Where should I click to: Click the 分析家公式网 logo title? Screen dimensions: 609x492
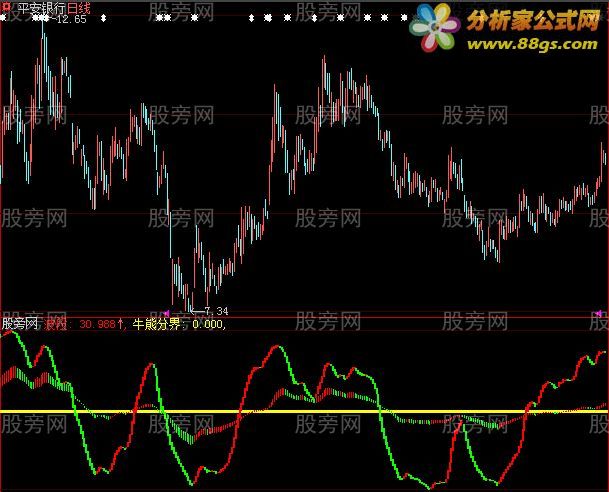533,21
